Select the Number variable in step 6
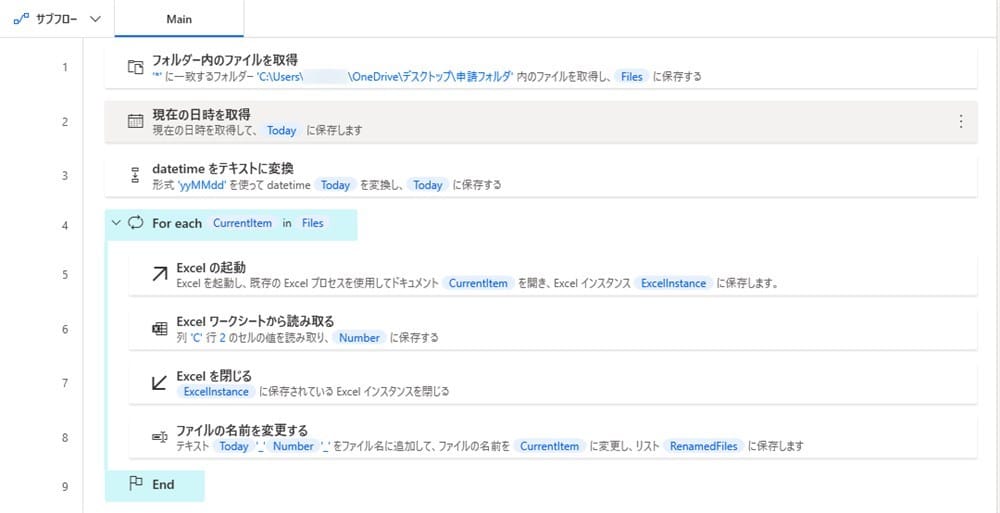The height and width of the screenshot is (513, 1000). (359, 338)
